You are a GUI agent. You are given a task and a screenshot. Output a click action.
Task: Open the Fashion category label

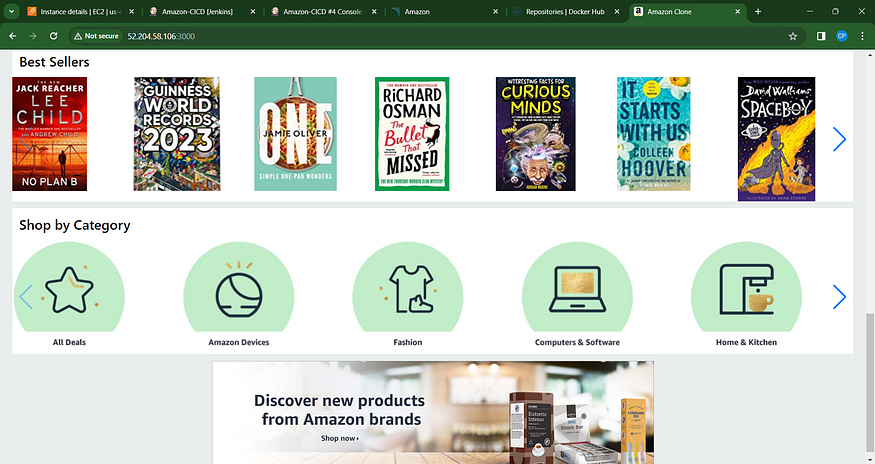408,342
